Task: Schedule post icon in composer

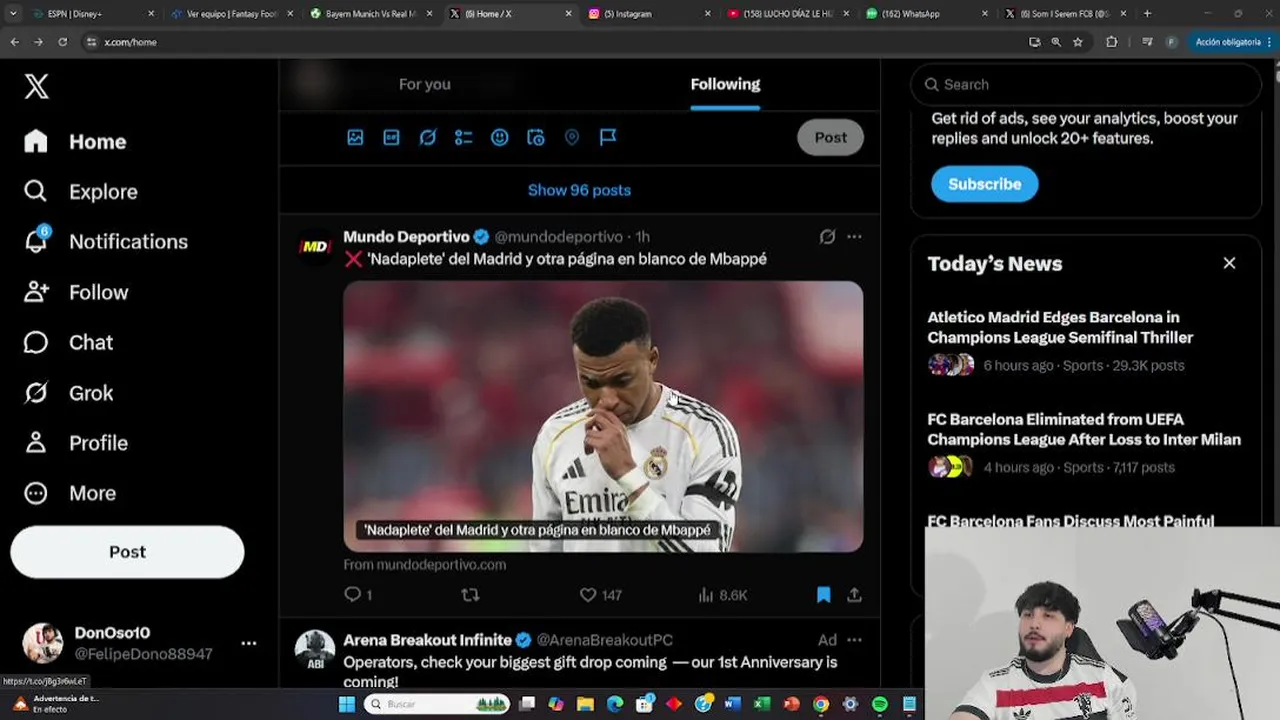Action: coord(535,137)
